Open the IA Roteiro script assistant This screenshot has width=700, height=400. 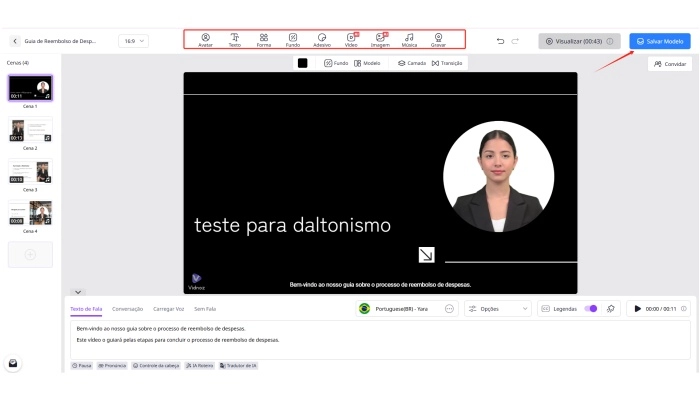[x=200, y=366]
